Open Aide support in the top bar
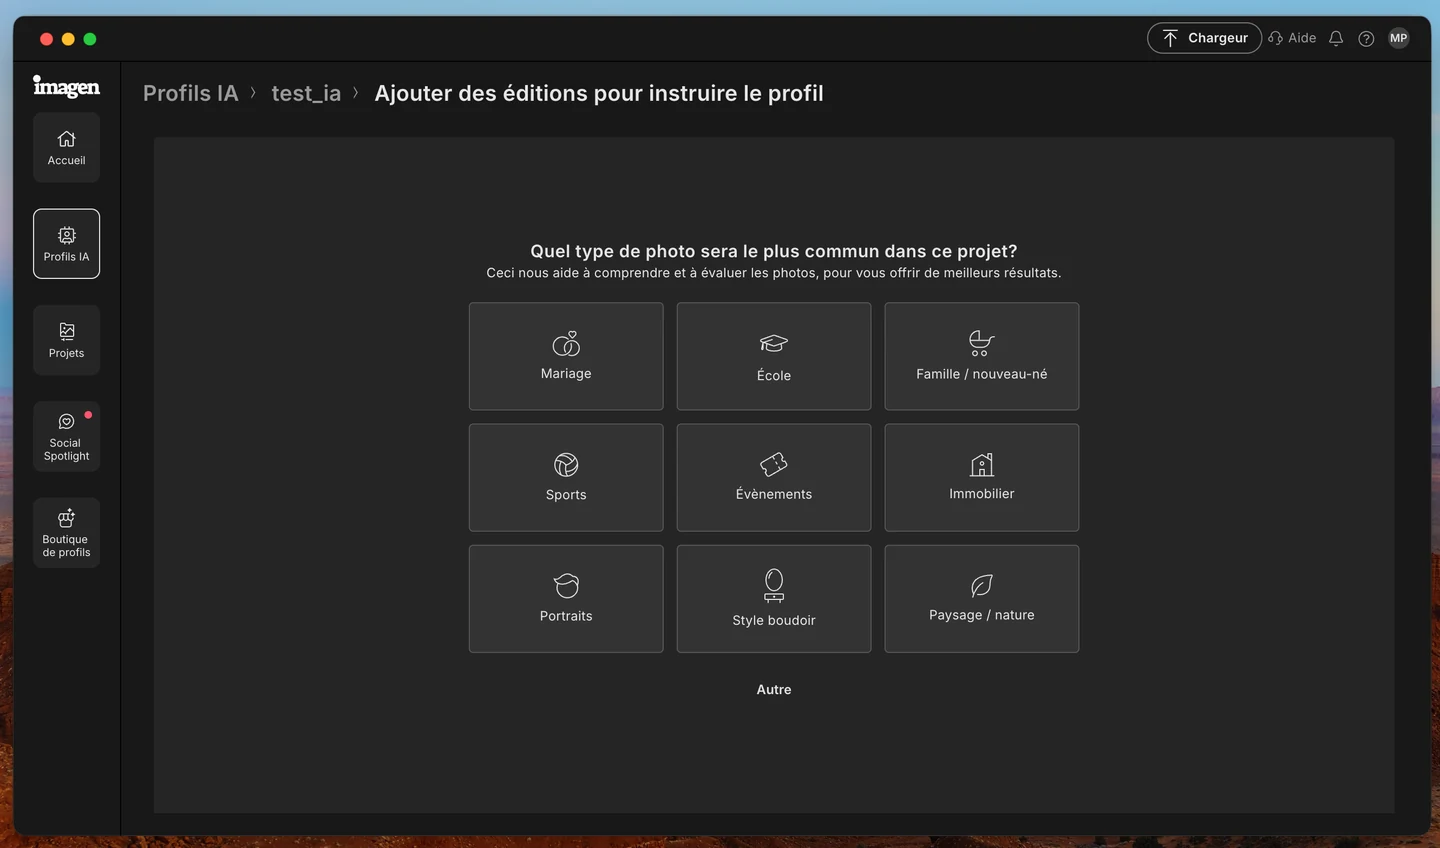This screenshot has width=1440, height=848. [1292, 38]
